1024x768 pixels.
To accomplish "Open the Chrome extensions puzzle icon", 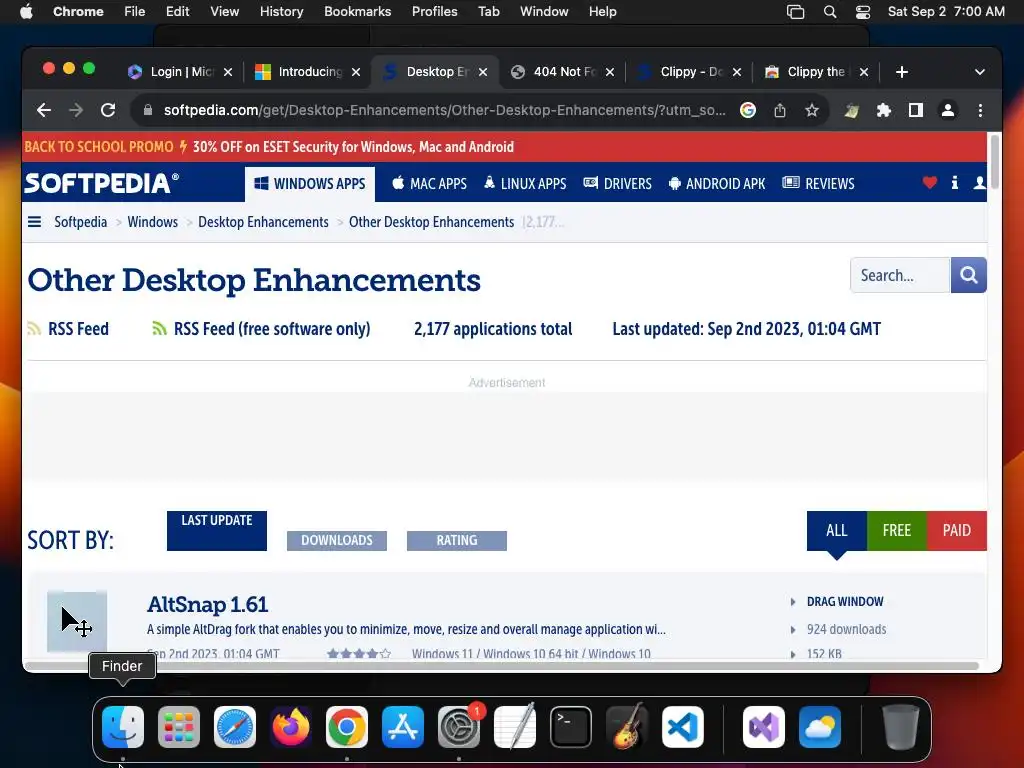I will pyautogui.click(x=884, y=110).
